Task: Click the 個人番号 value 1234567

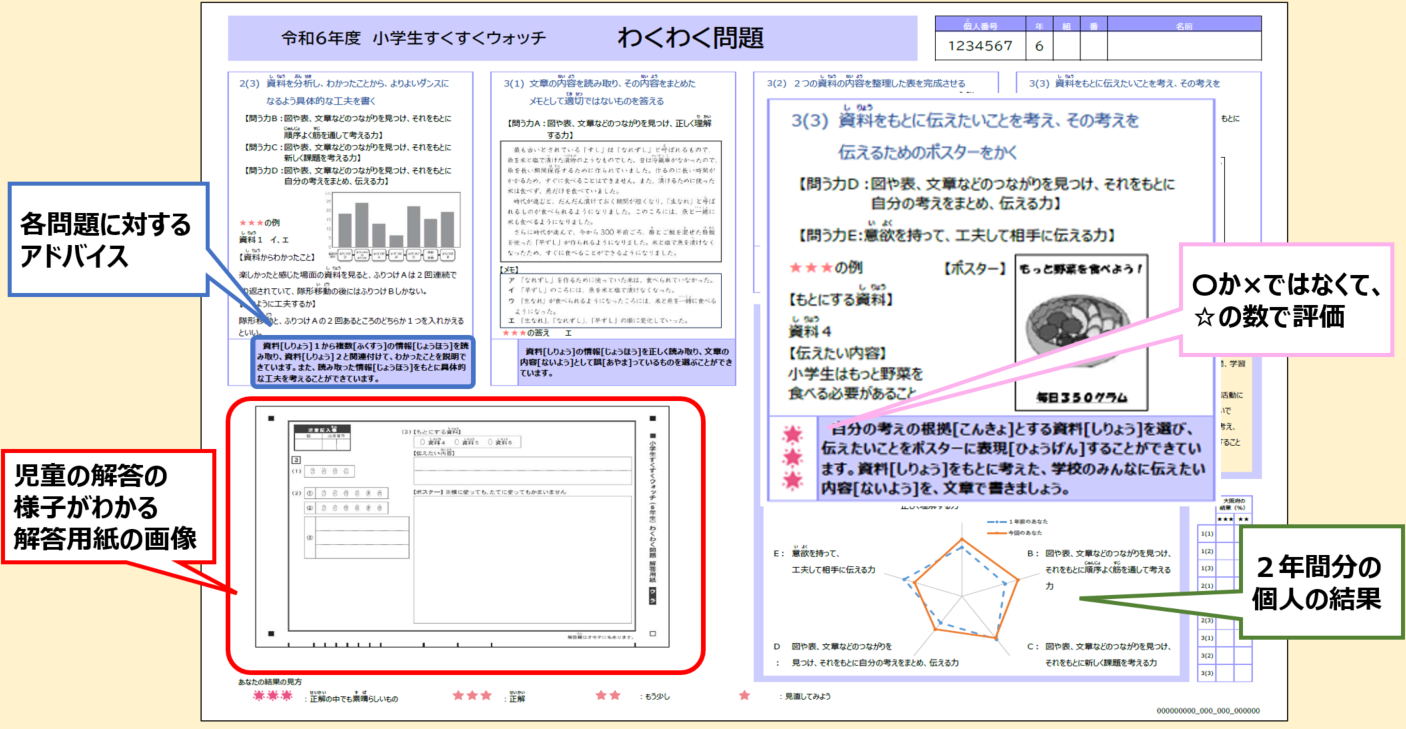Action: pyautogui.click(x=982, y=46)
